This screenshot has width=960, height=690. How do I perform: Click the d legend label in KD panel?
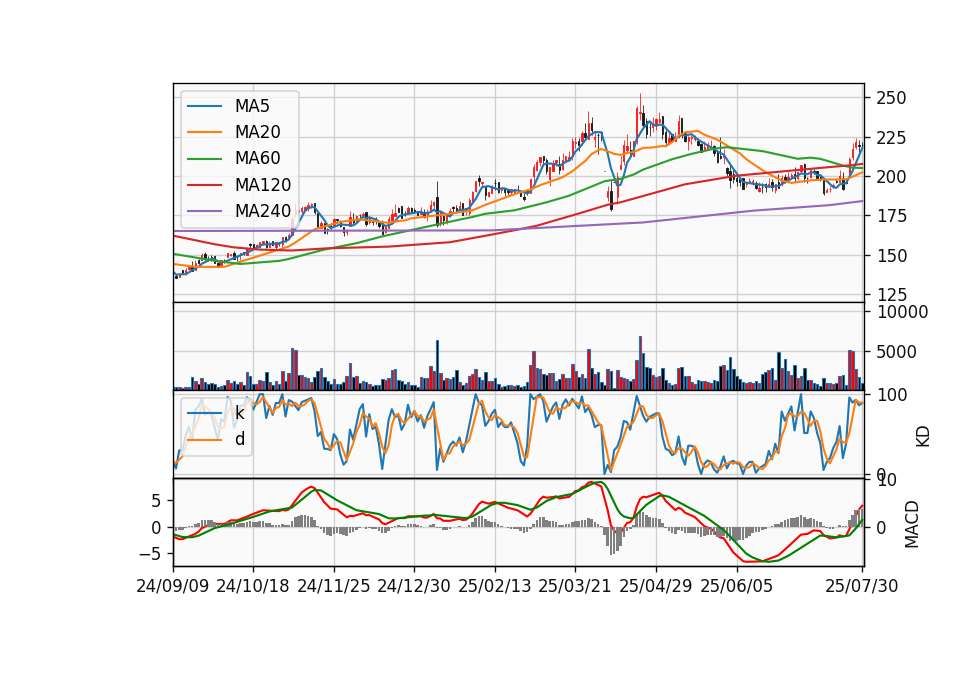240,439
